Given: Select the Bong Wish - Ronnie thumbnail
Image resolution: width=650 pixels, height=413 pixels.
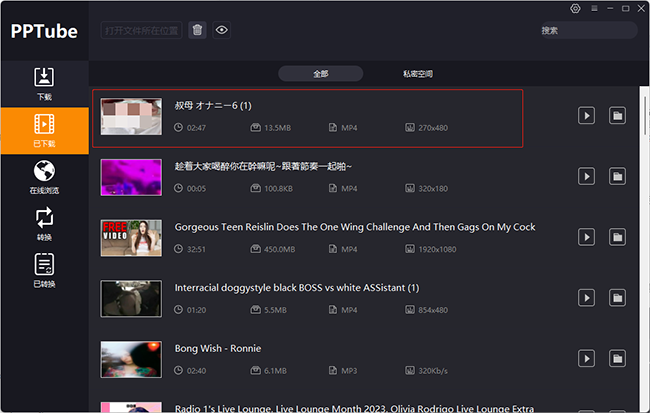Looking at the screenshot, I should (x=131, y=358).
